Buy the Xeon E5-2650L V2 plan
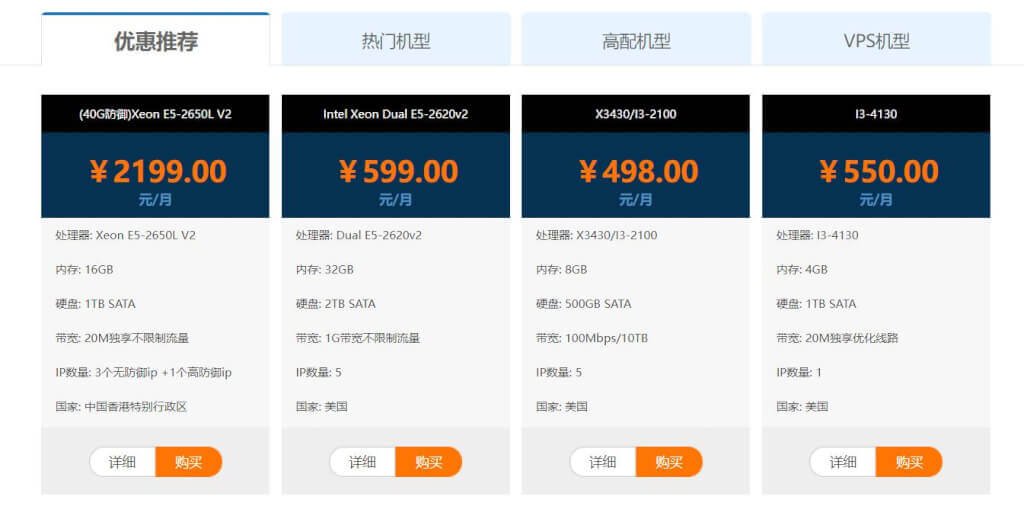Viewport: 1024px width, 522px height. [x=189, y=462]
